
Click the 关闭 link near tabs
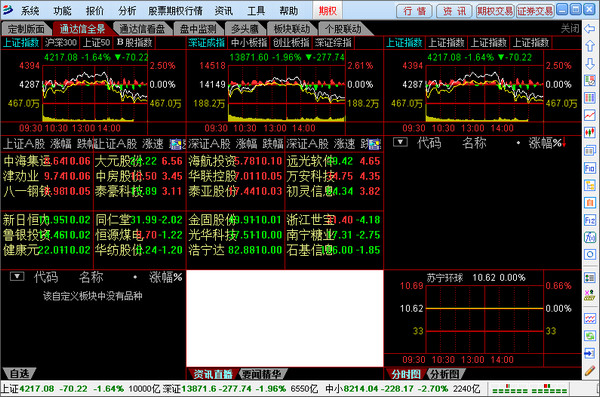570,28
